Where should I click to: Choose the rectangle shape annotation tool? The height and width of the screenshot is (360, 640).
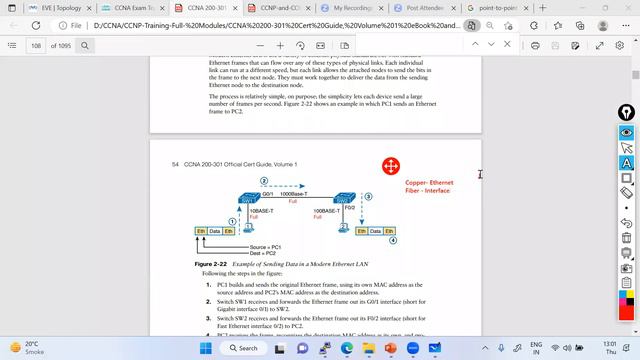(x=626, y=178)
